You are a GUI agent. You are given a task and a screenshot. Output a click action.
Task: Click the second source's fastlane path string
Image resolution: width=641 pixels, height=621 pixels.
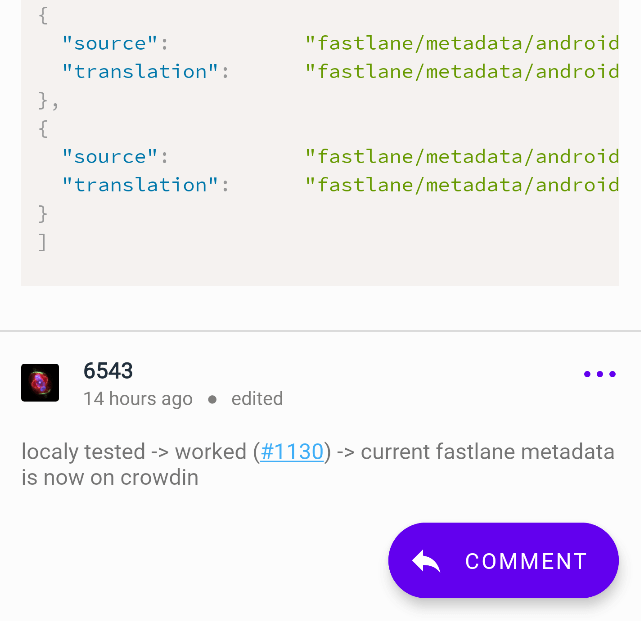(462, 157)
